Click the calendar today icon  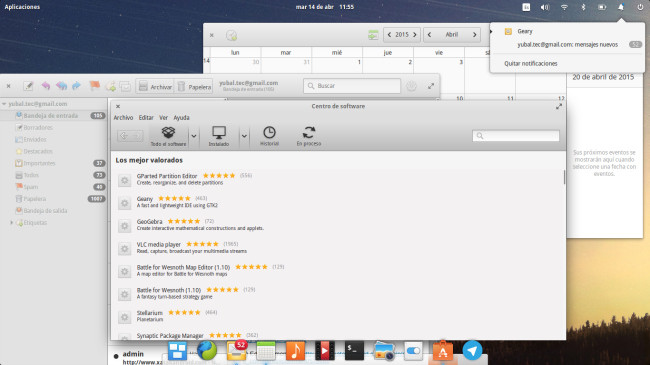coord(373,35)
